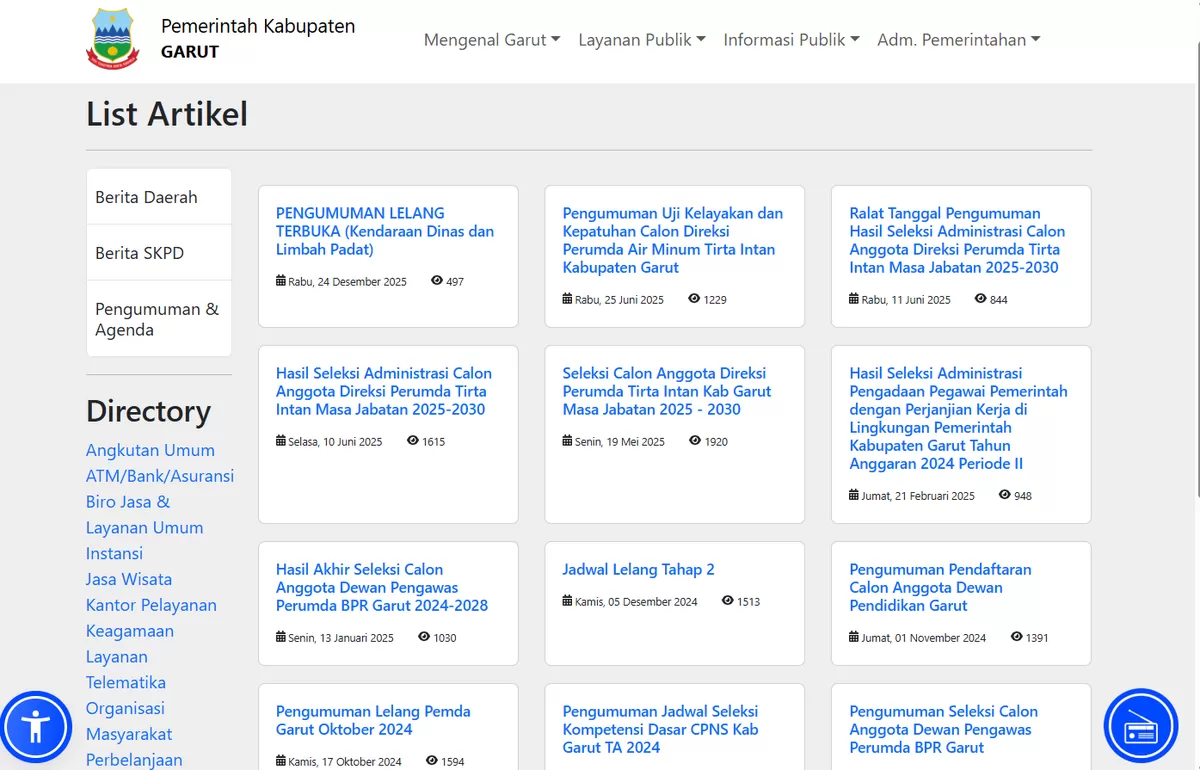Screen dimensions: 1200x770
Task: Open Hasil Seleksi Administrasi Calon Anggota Direksi article
Action: (384, 391)
